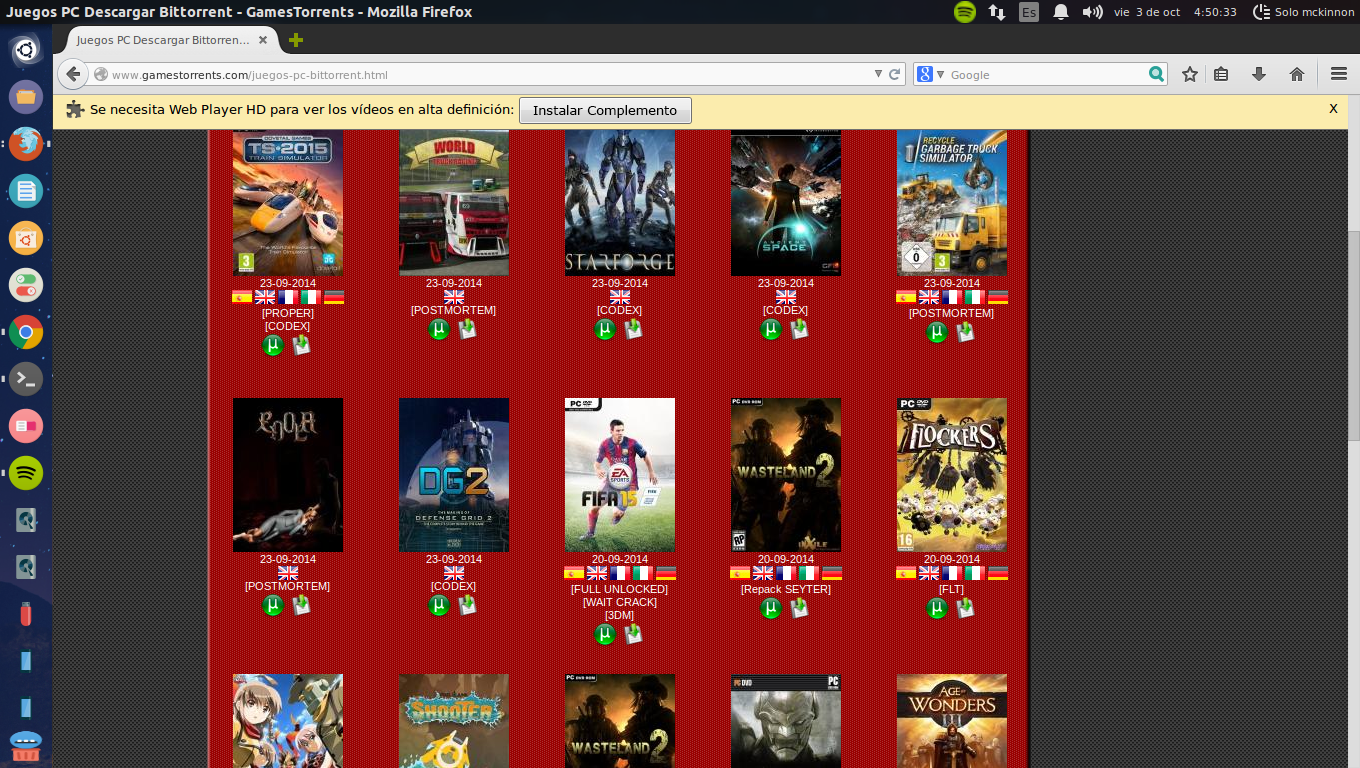The image size is (1360, 768).
Task: Select the Juegos PC Descargar Bittorrent tab
Action: click(x=160, y=42)
